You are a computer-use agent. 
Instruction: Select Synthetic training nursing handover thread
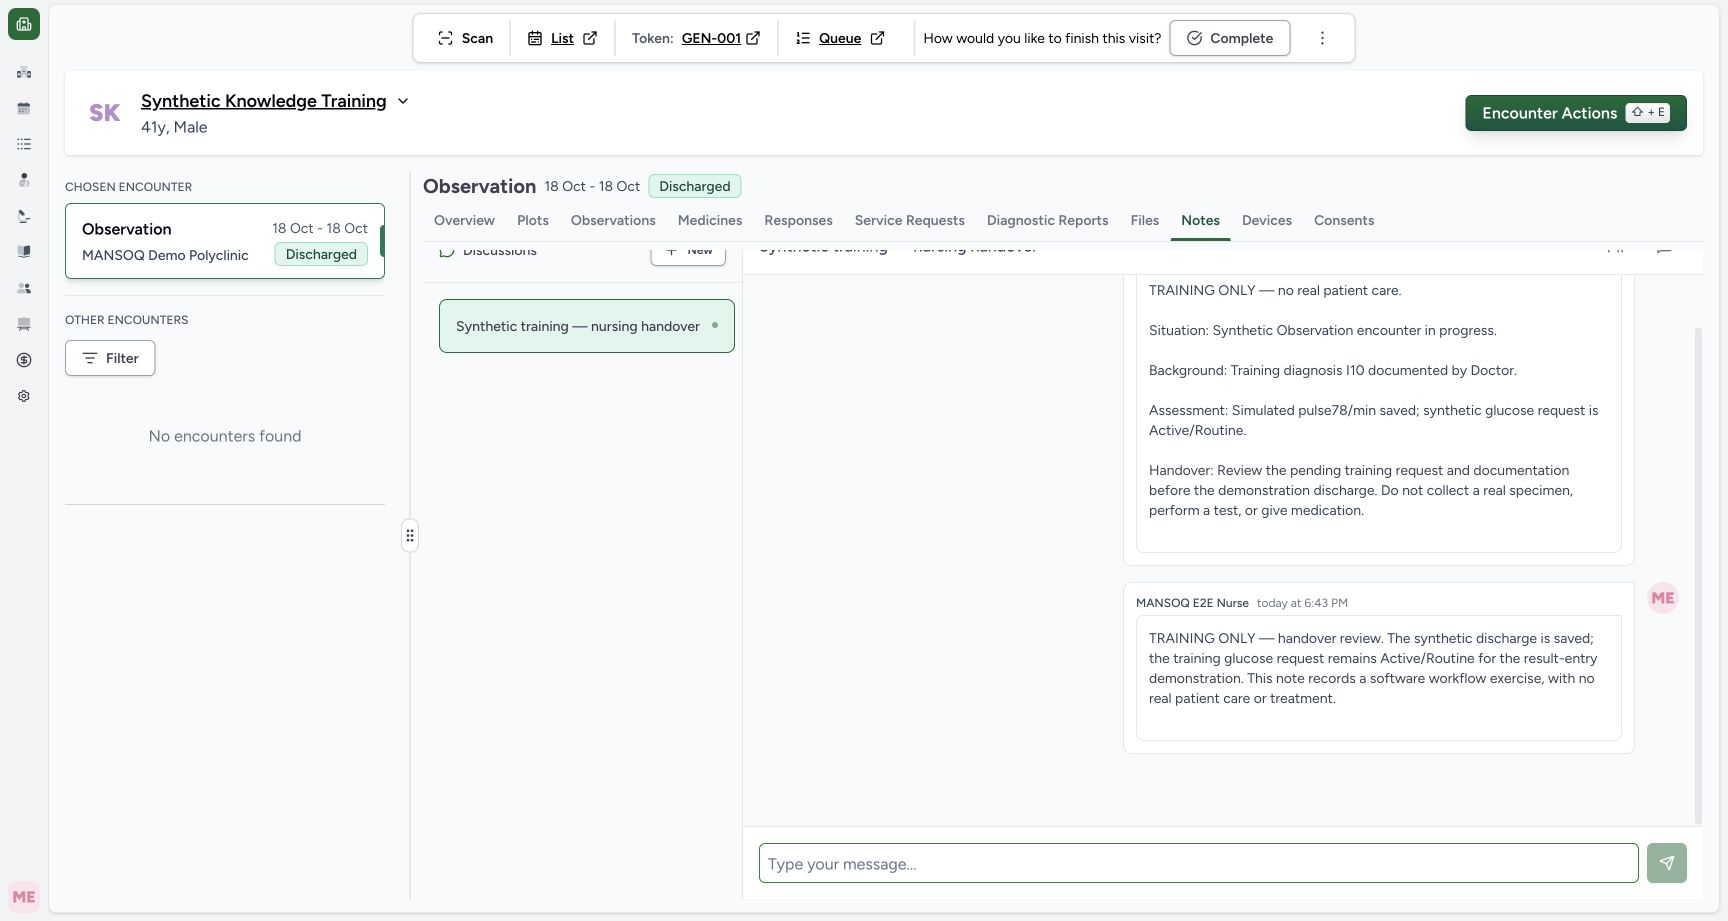click(x=587, y=326)
